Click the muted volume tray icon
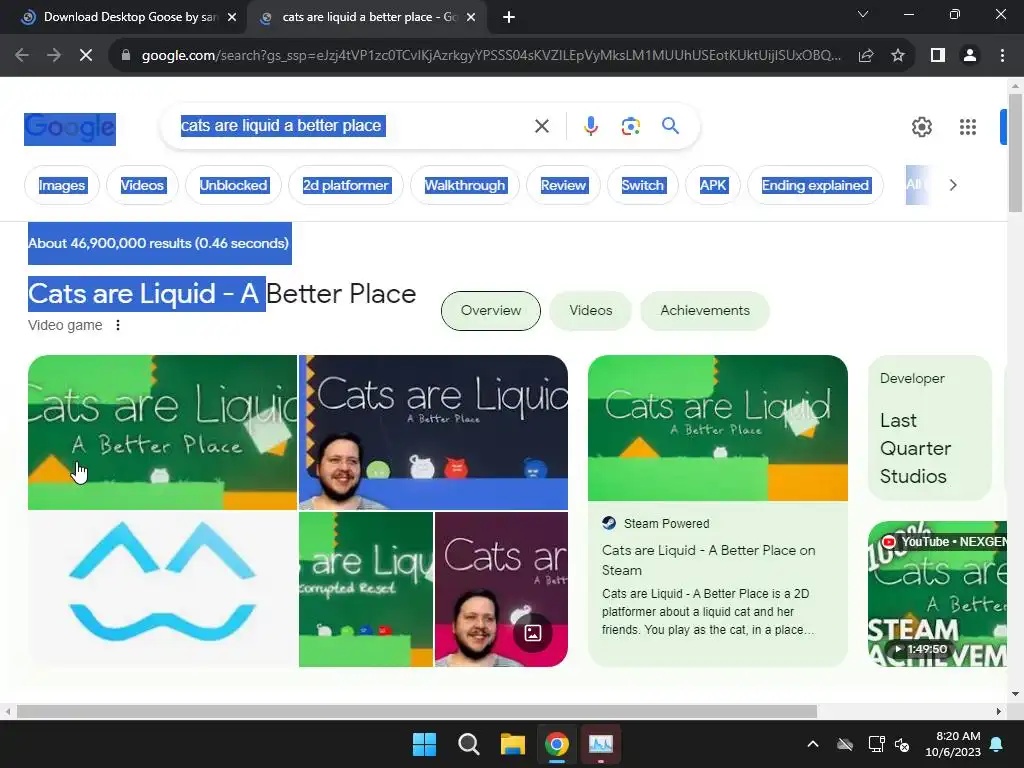 click(903, 744)
